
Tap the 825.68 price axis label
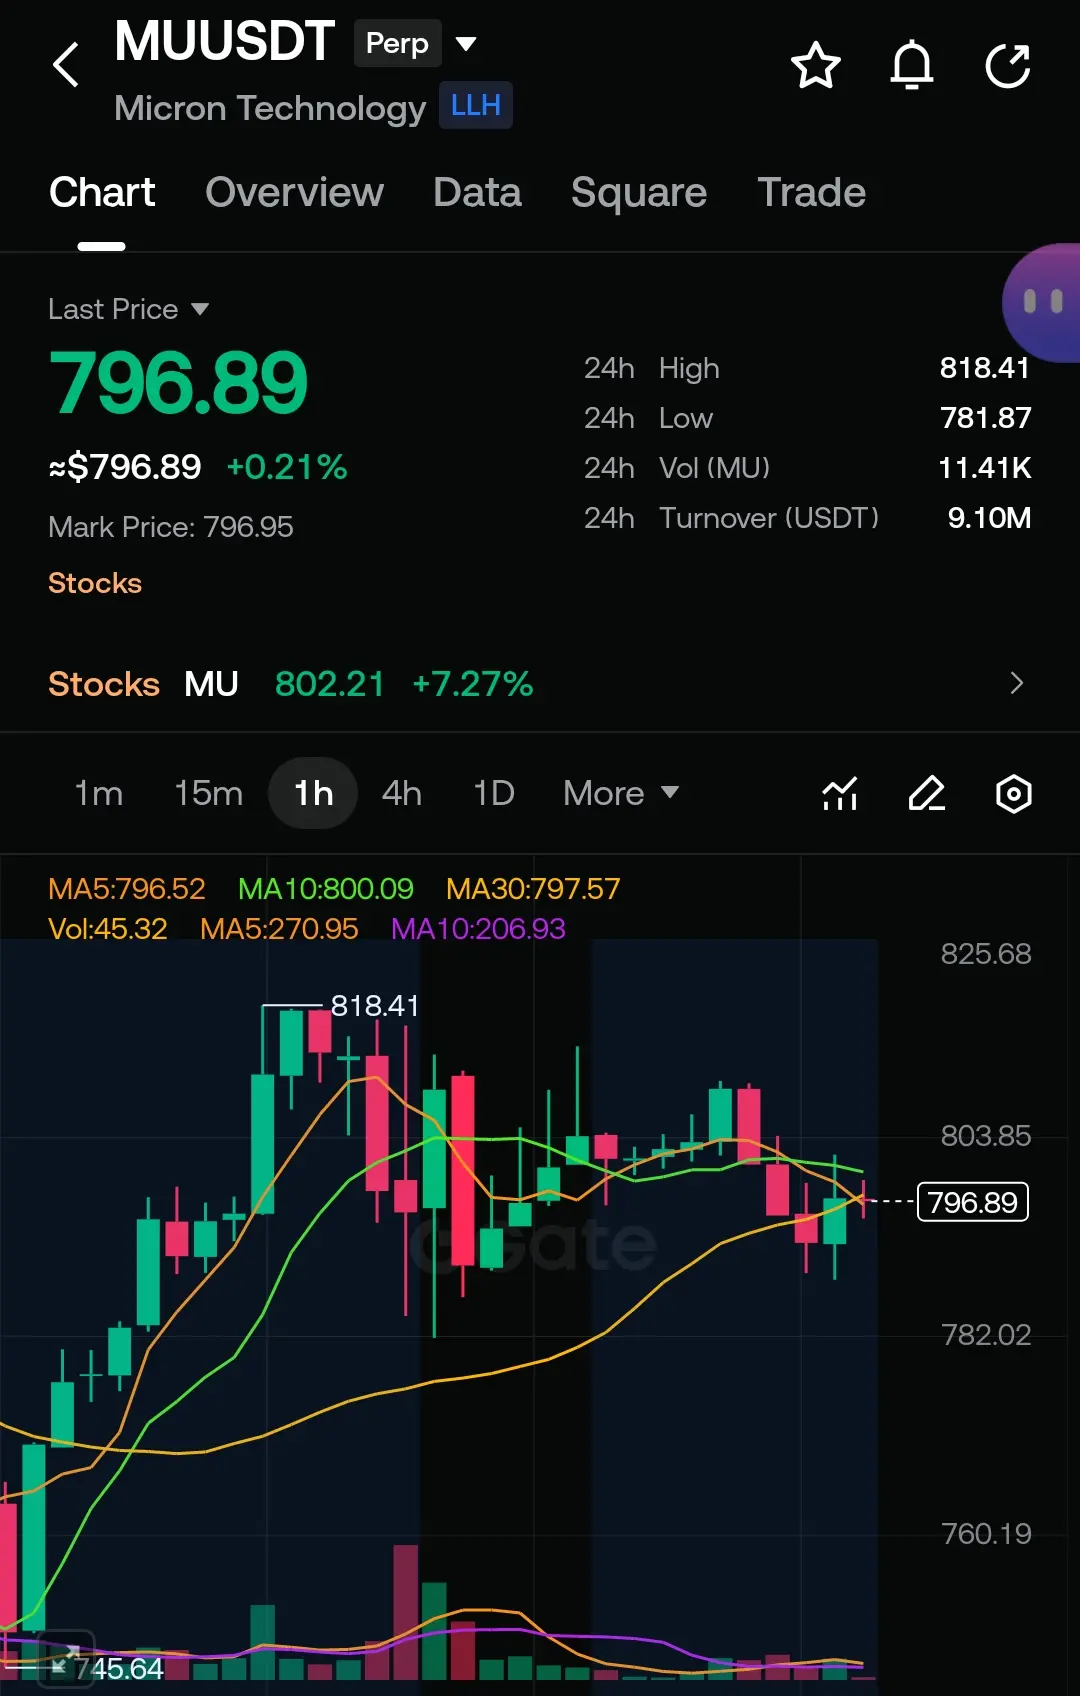pos(986,953)
